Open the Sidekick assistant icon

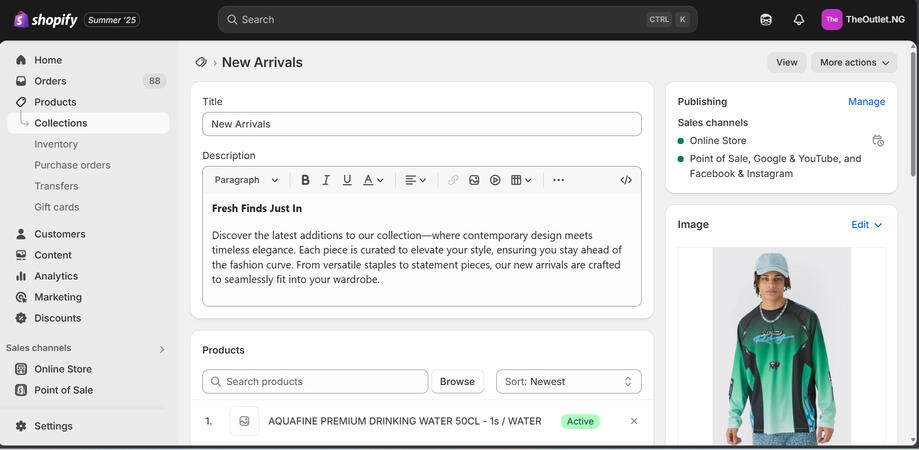[765, 19]
